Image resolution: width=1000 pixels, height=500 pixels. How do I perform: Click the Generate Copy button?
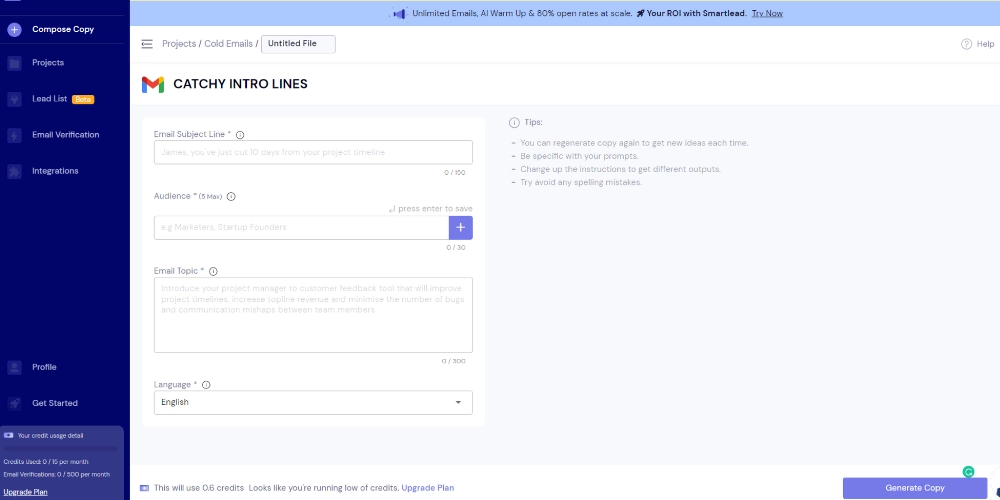coord(914,488)
